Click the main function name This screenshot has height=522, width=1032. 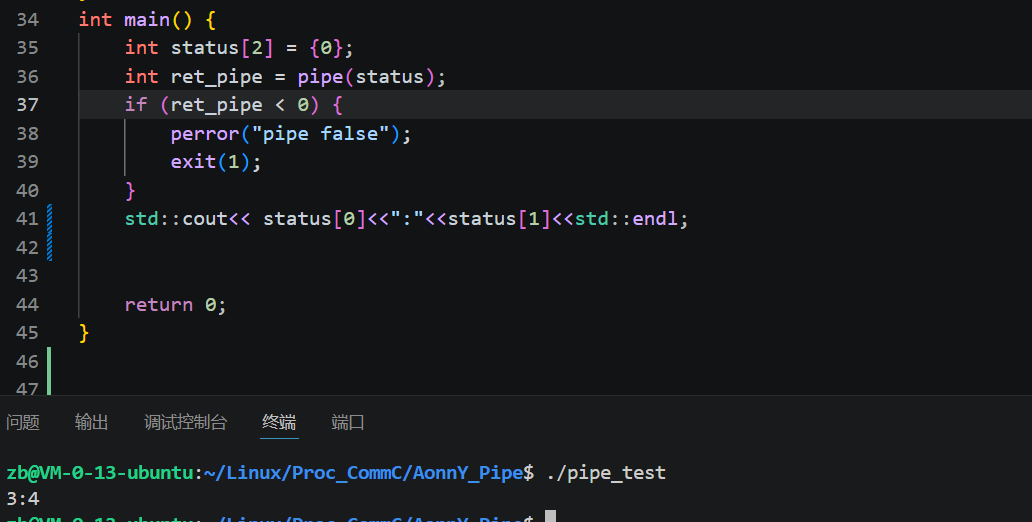pos(147,20)
